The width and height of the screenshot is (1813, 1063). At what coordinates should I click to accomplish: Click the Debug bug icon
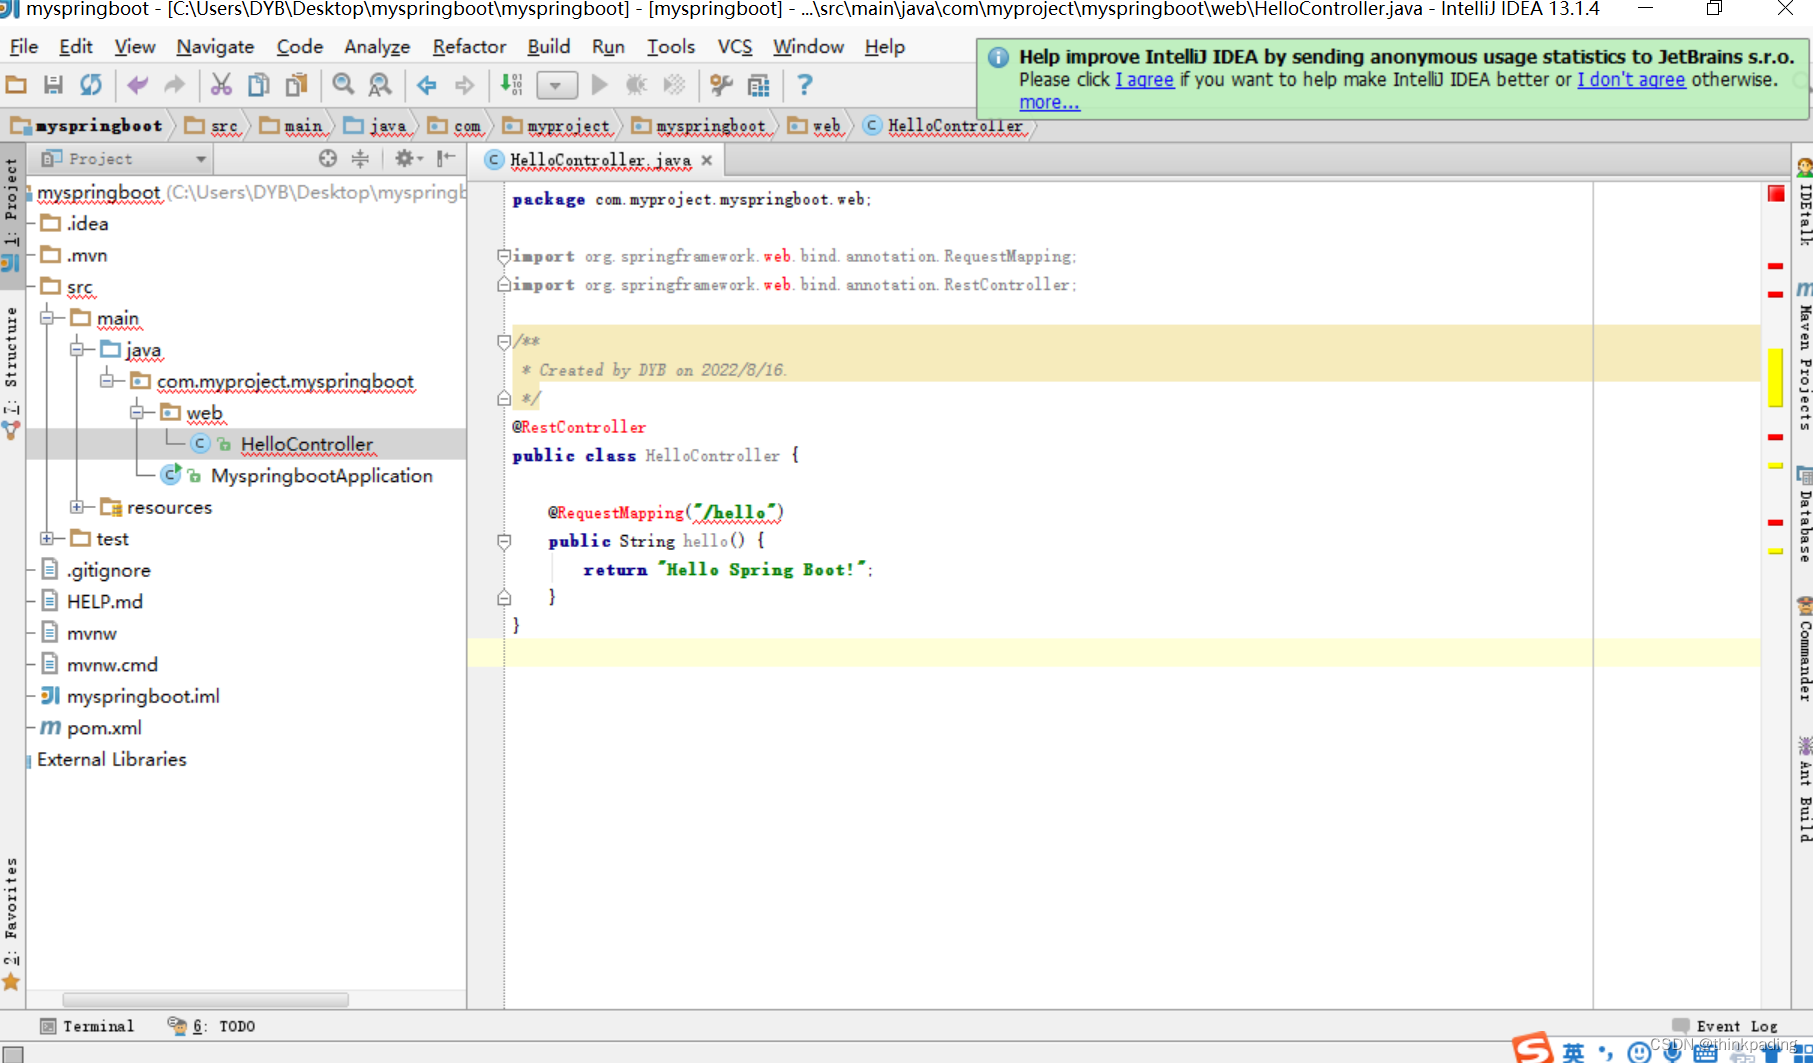[x=636, y=85]
